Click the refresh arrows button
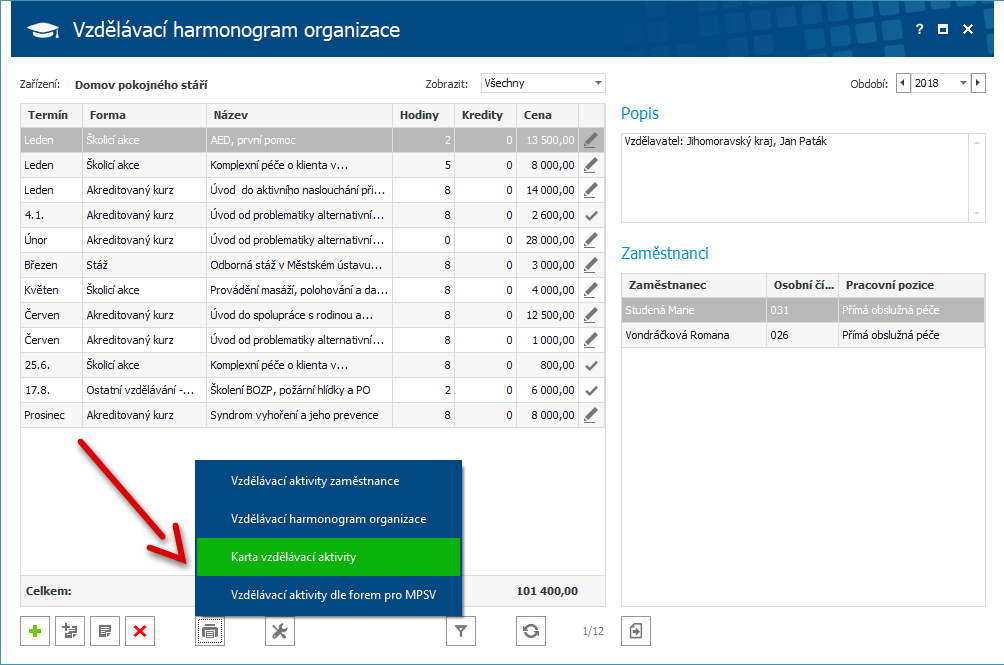This screenshot has width=1004, height=665. tap(531, 631)
